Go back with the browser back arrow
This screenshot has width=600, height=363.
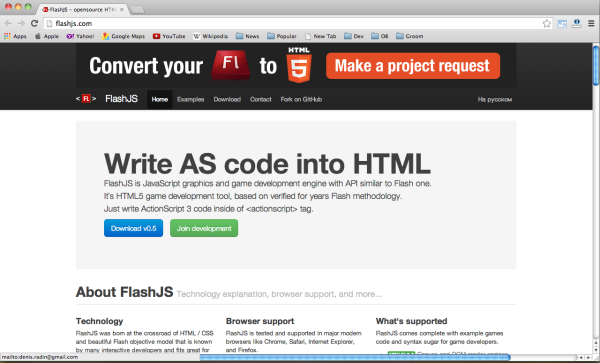(x=8, y=23)
